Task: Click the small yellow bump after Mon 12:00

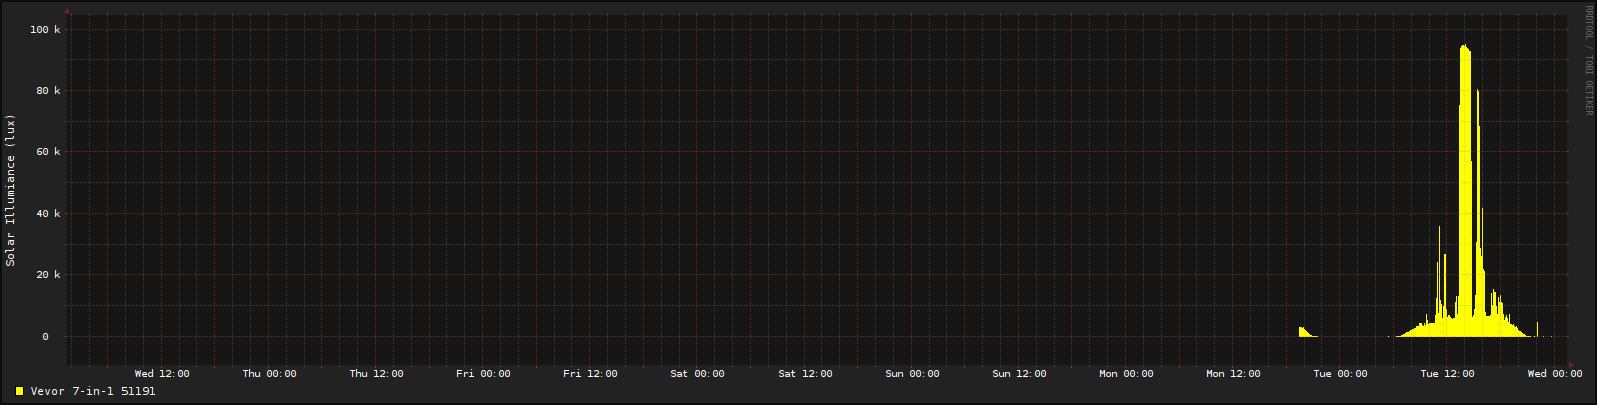Action: pyautogui.click(x=1306, y=332)
